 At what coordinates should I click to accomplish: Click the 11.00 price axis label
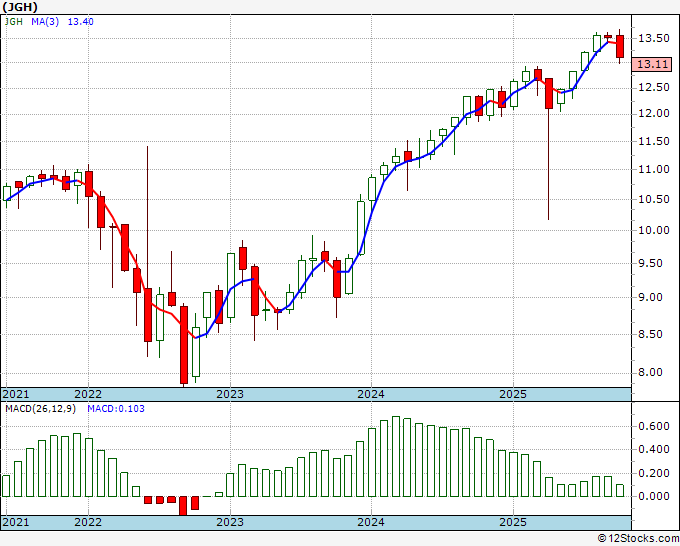(654, 170)
